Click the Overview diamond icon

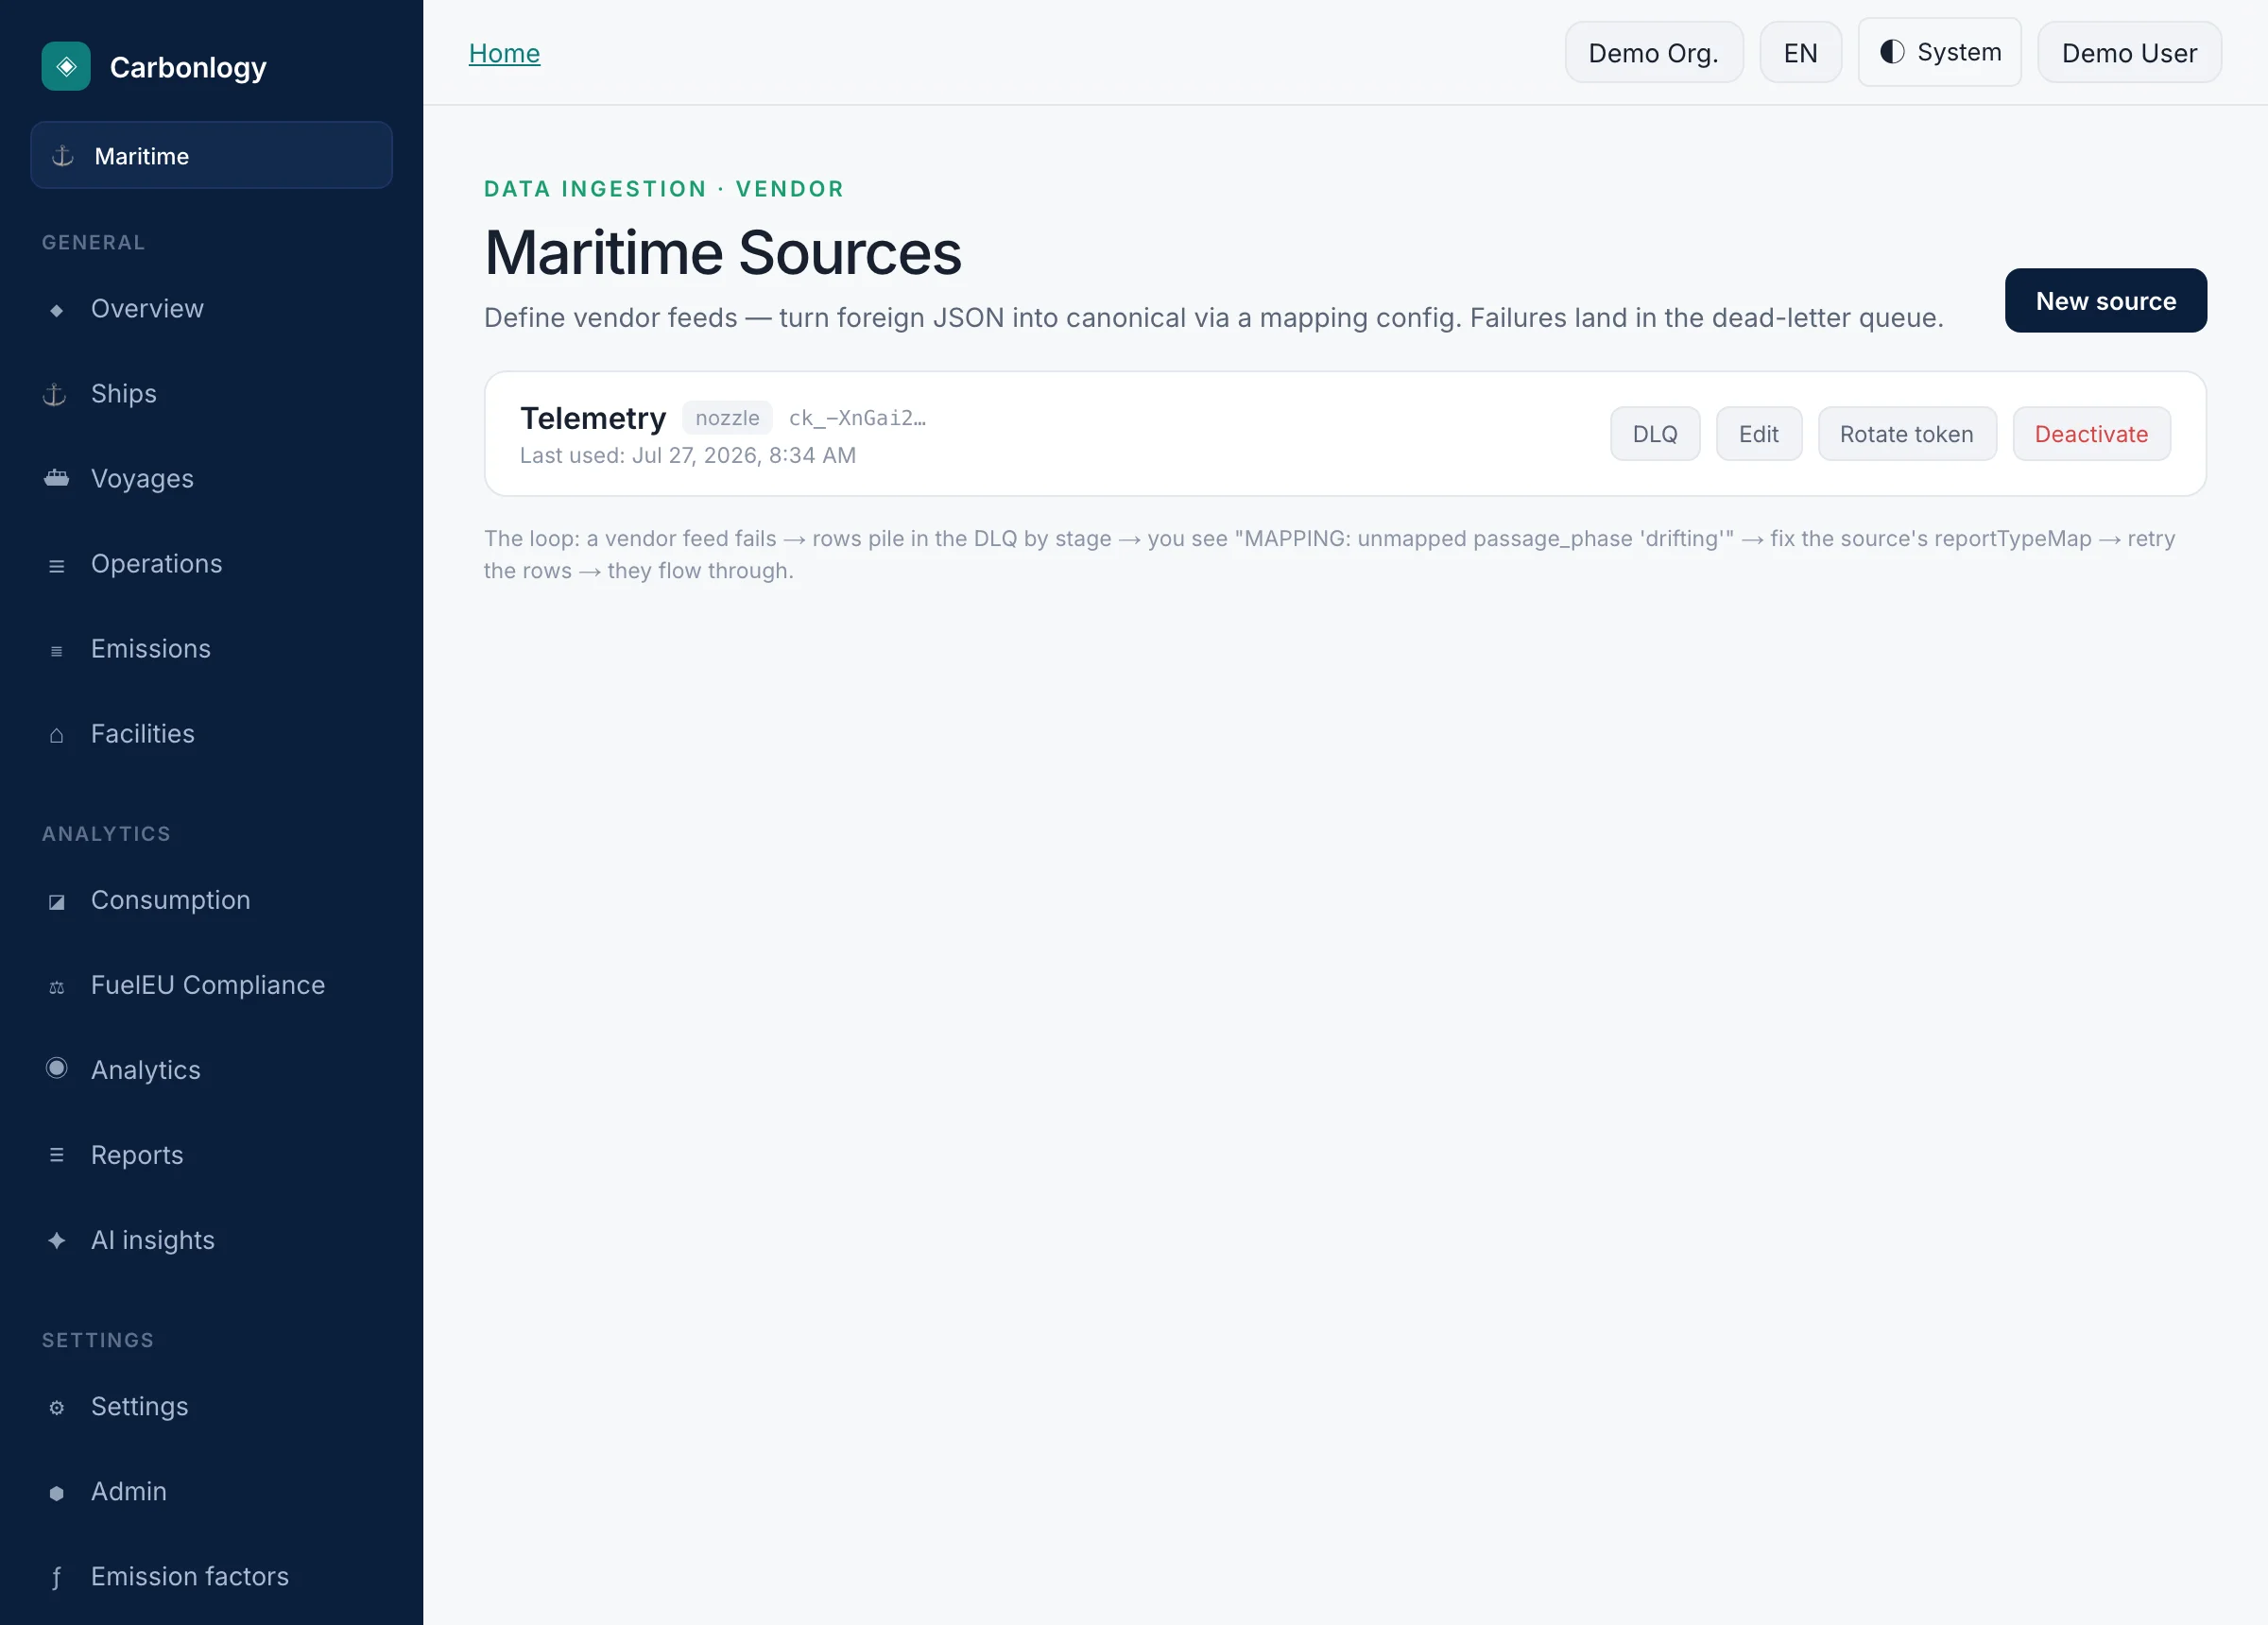click(57, 310)
